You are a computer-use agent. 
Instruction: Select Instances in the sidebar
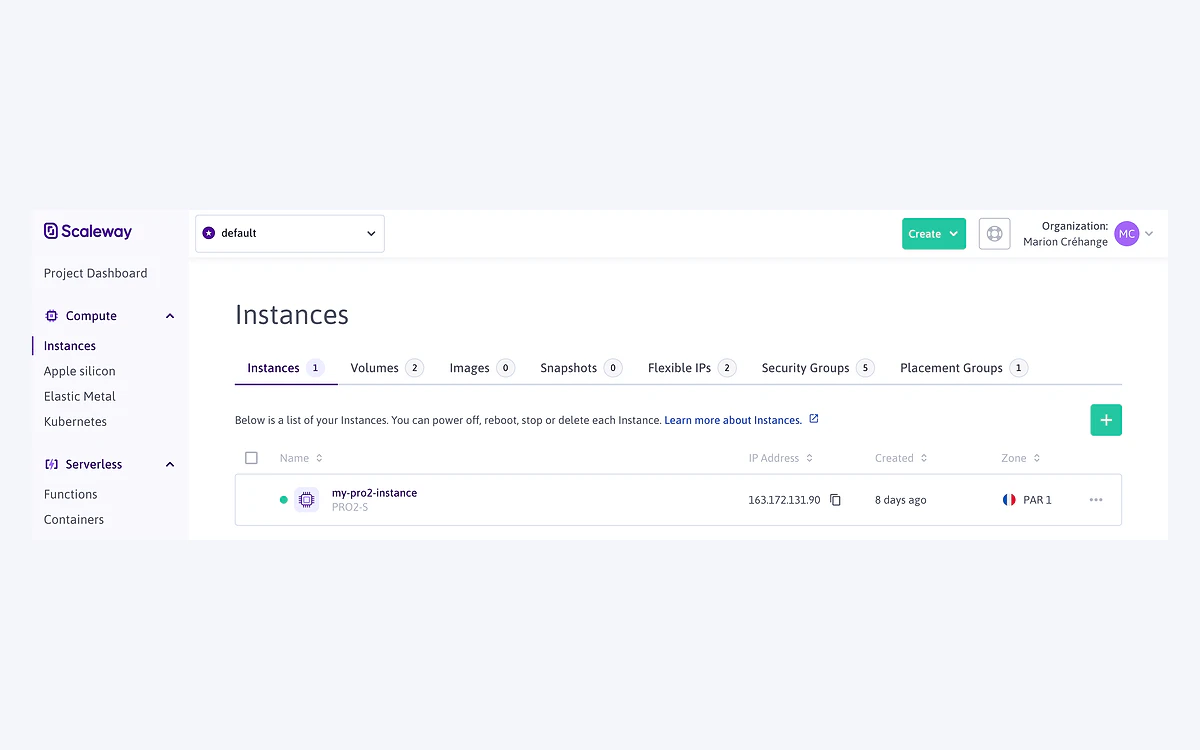[70, 346]
